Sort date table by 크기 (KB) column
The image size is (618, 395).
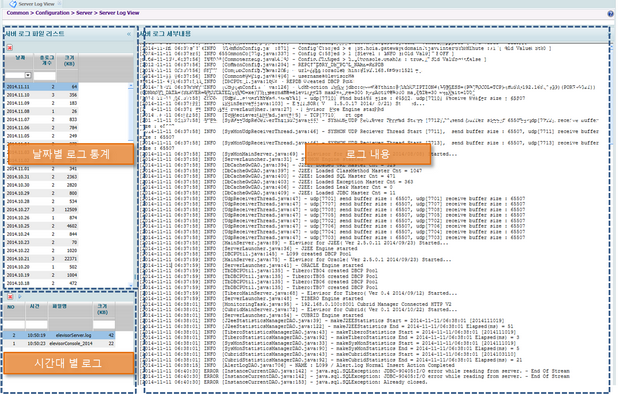tap(69, 61)
